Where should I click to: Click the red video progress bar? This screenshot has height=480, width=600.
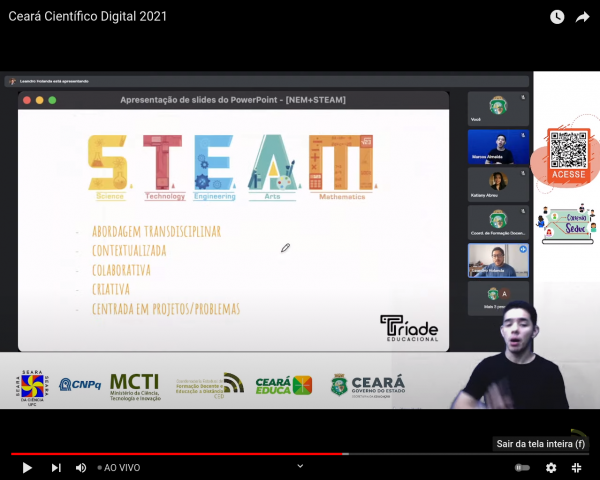coord(177,454)
